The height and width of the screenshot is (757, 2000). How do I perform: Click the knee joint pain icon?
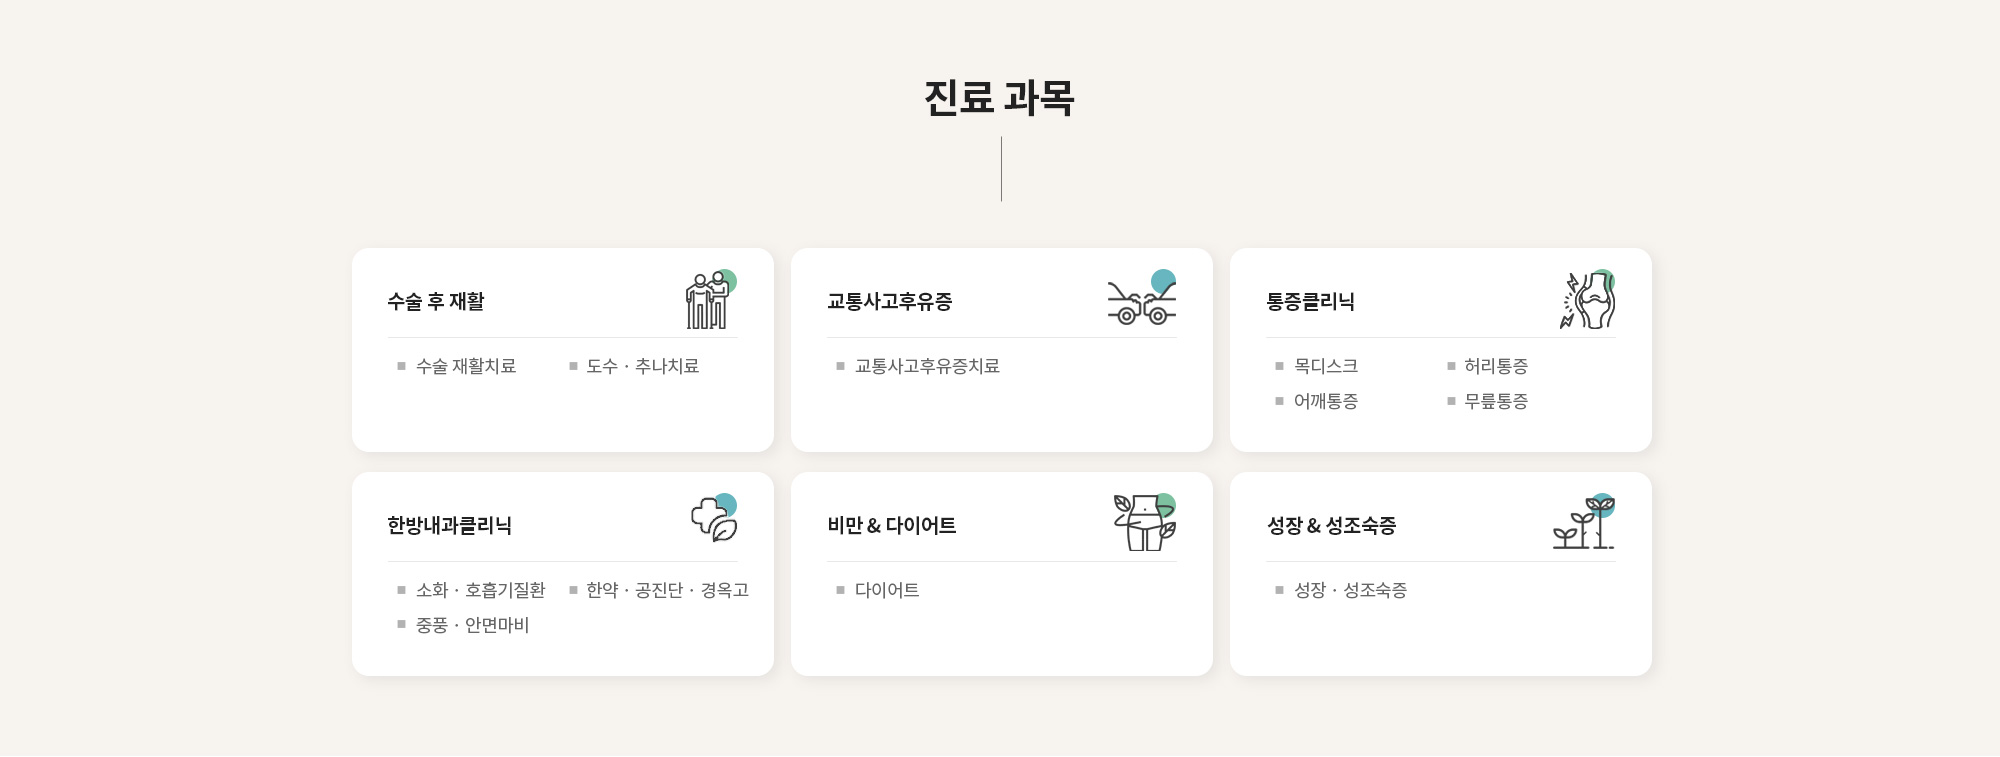pyautogui.click(x=1588, y=300)
